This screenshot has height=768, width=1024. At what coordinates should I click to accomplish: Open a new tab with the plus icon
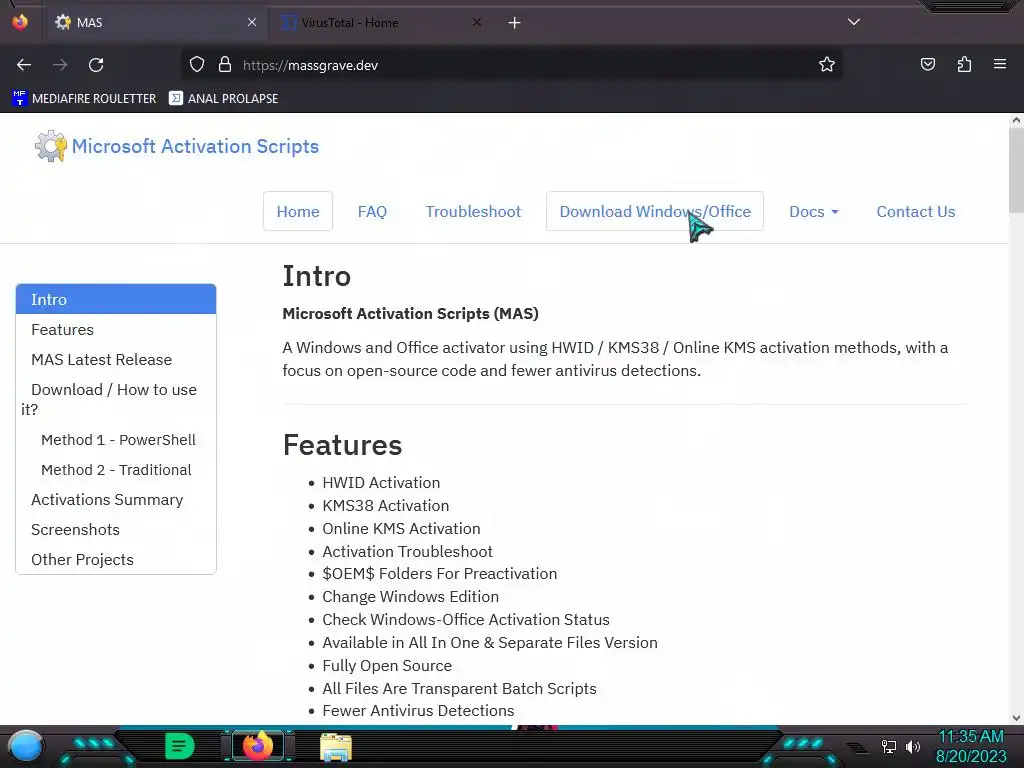click(x=515, y=23)
